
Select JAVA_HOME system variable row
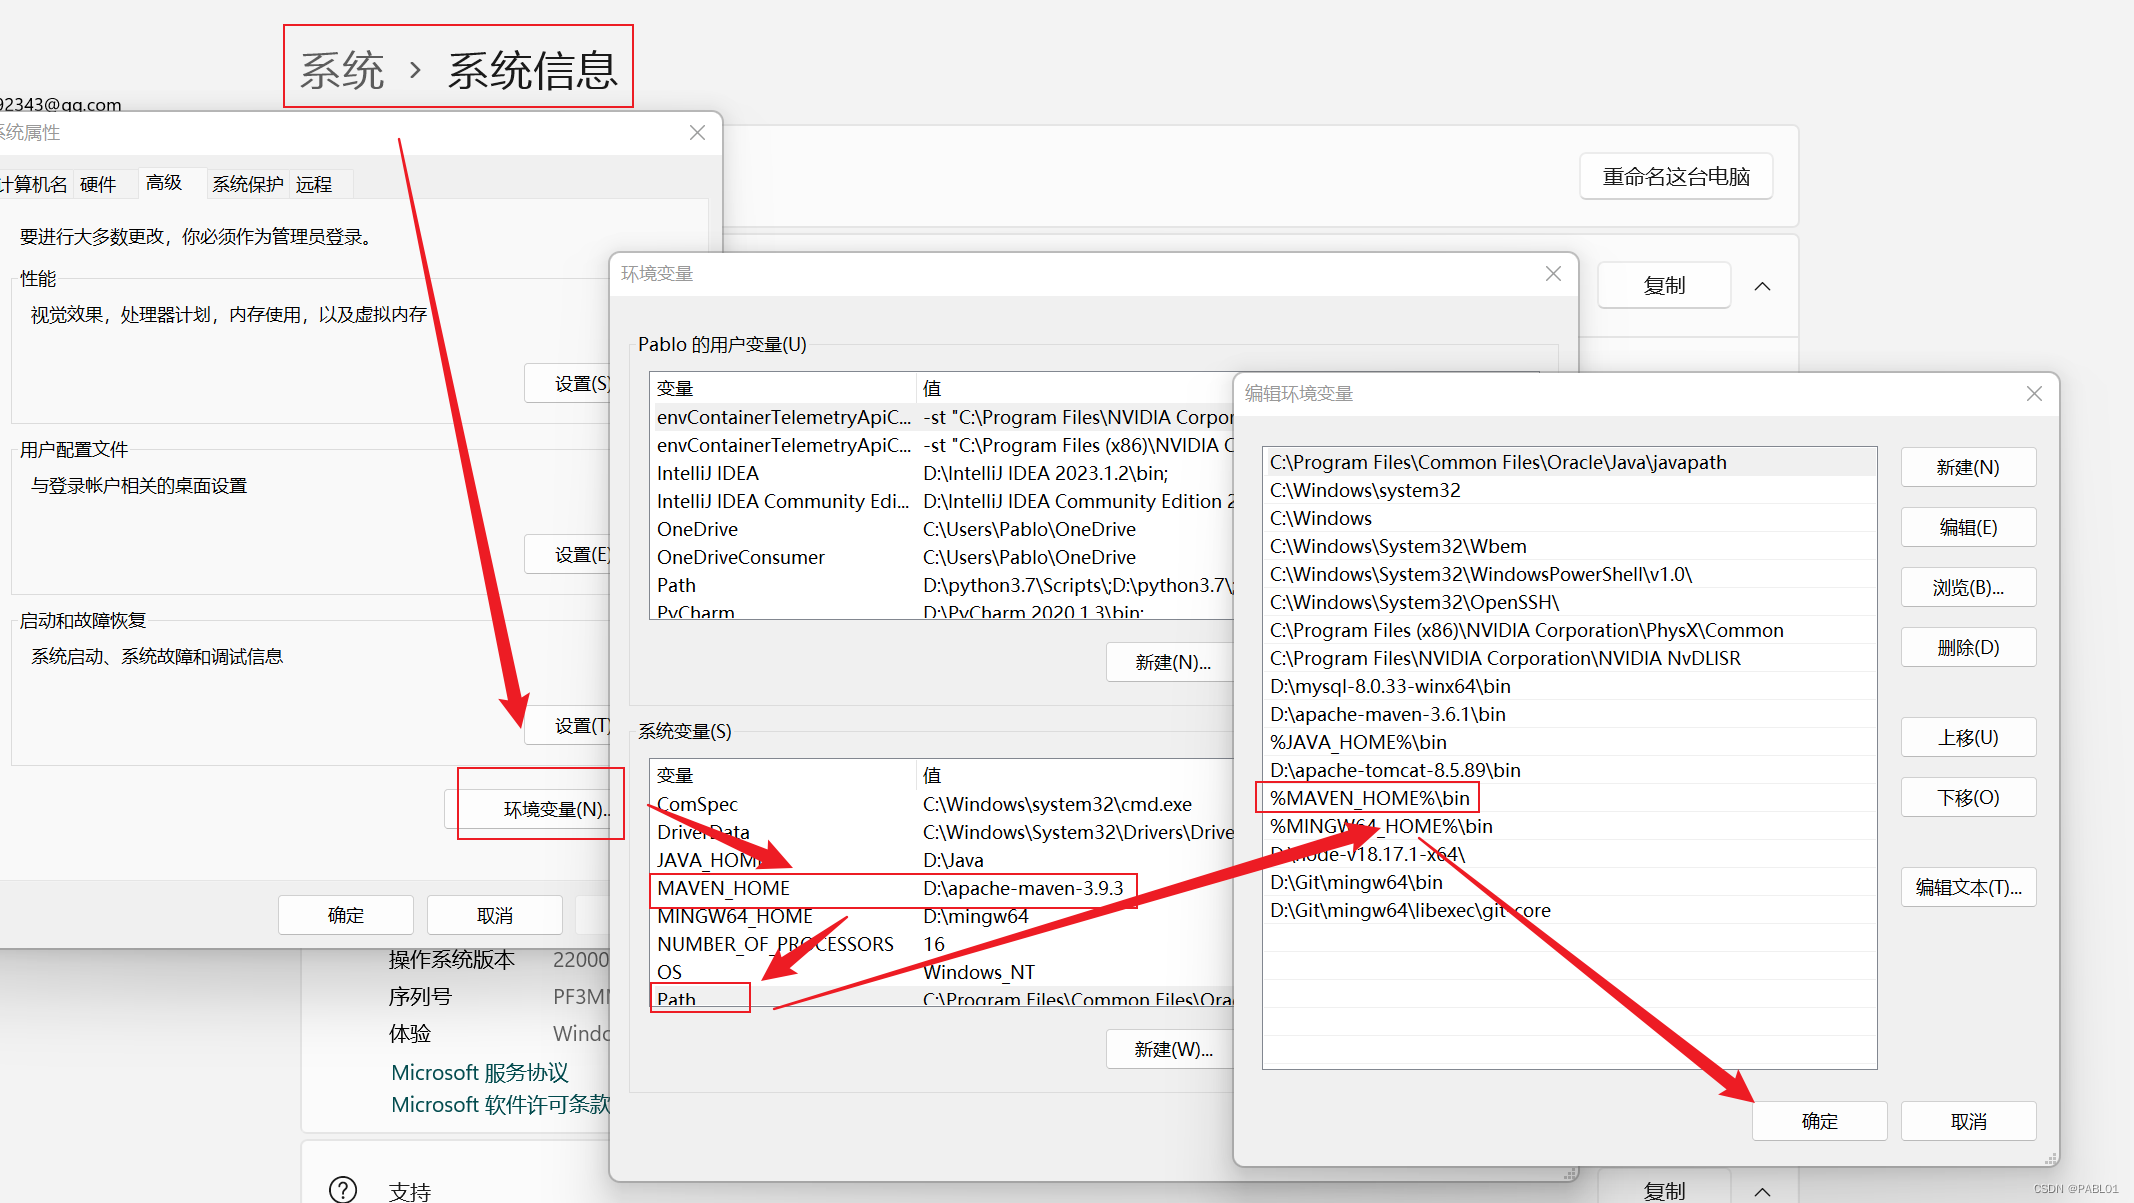pyautogui.click(x=942, y=860)
